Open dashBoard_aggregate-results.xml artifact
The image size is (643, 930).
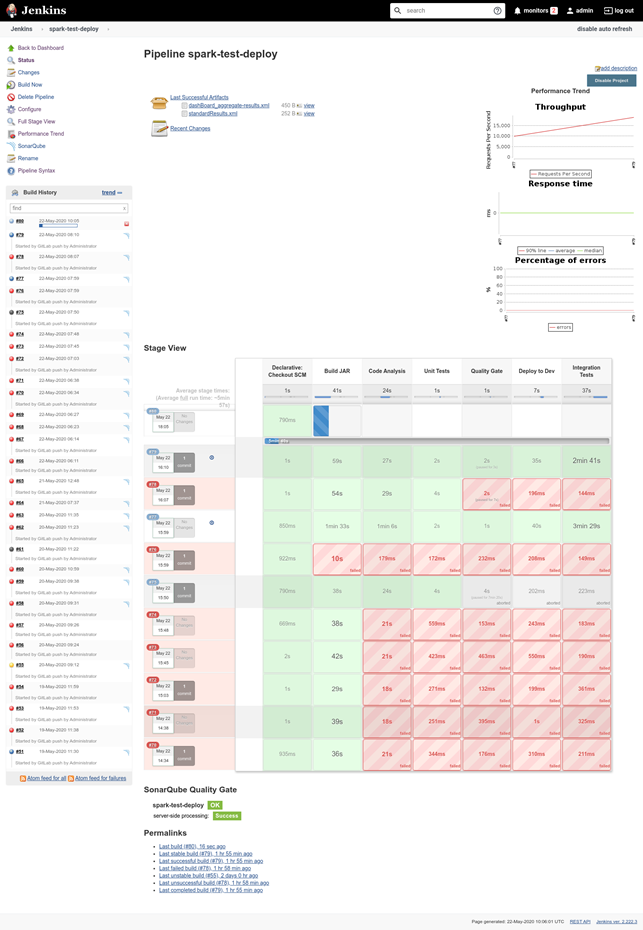coord(229,106)
